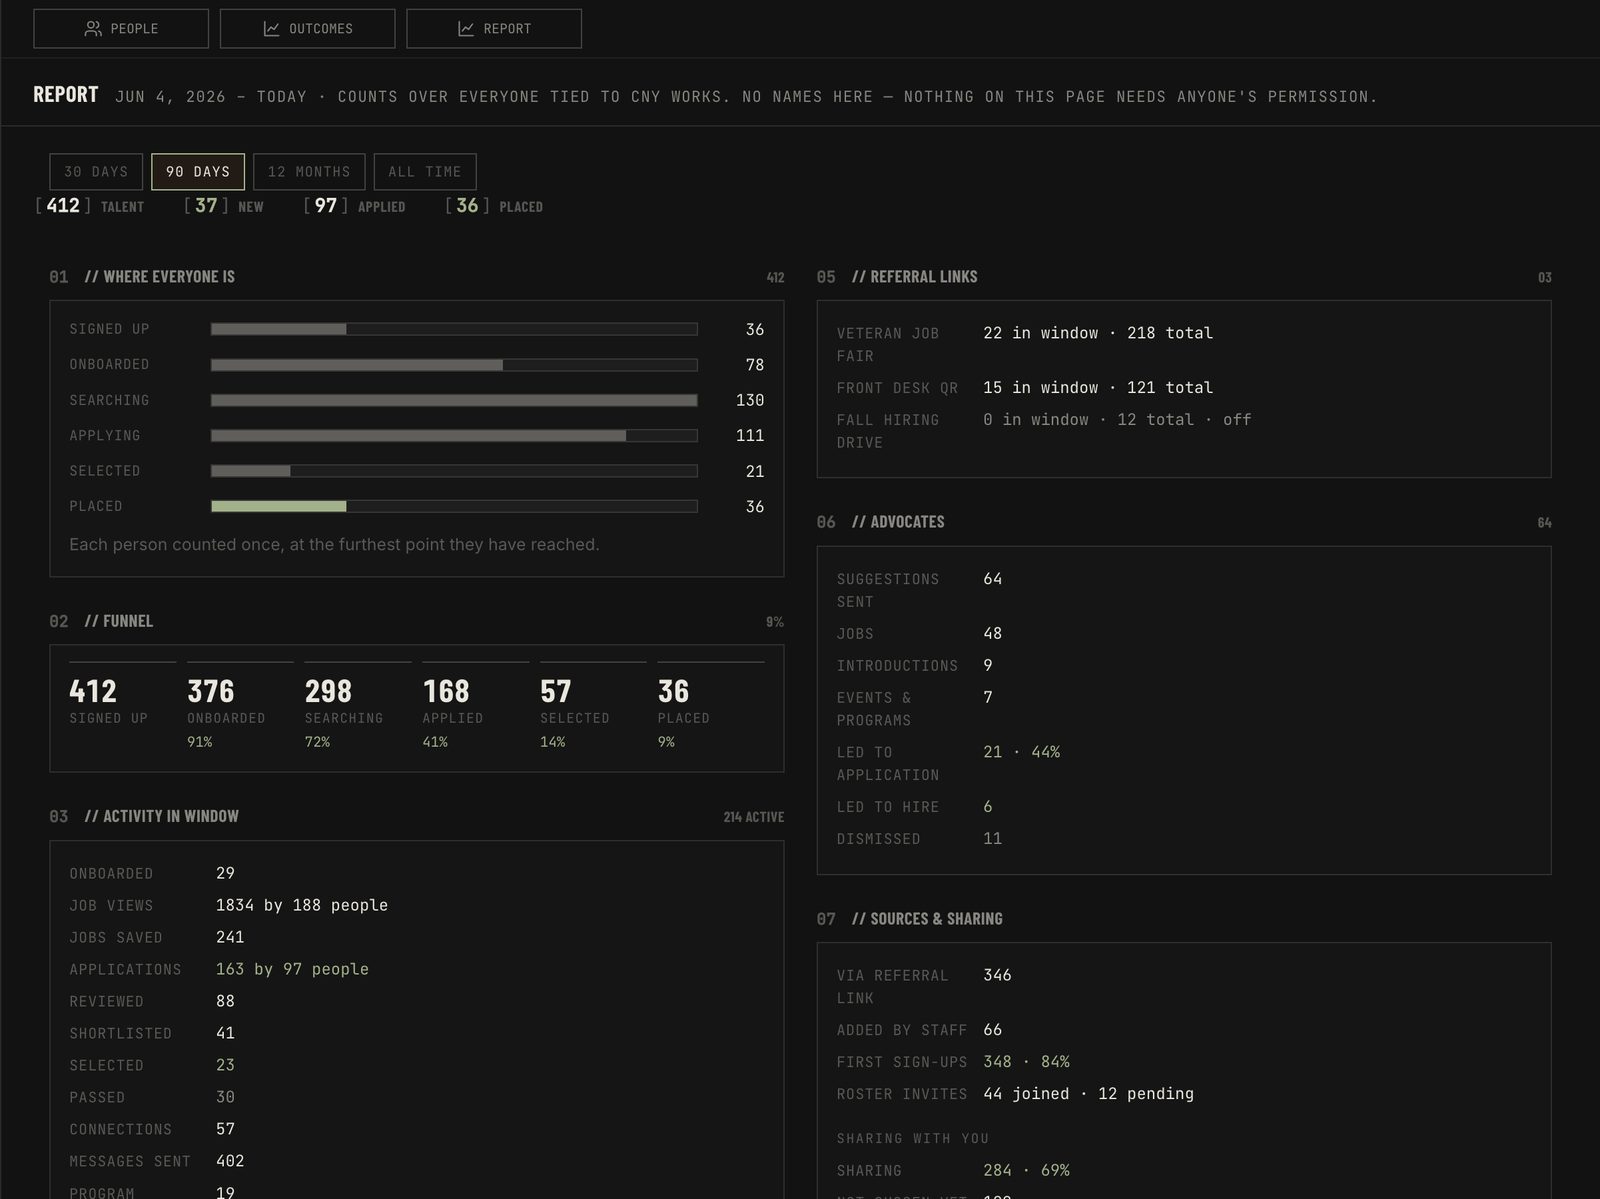Viewport: 1600px width, 1199px height.
Task: Click the 36 PLACED summary count
Action: (x=494, y=206)
